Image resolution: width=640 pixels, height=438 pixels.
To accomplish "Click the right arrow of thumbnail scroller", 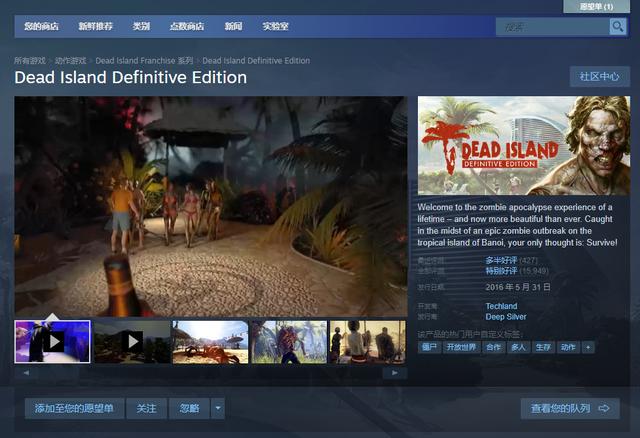I will click(395, 373).
